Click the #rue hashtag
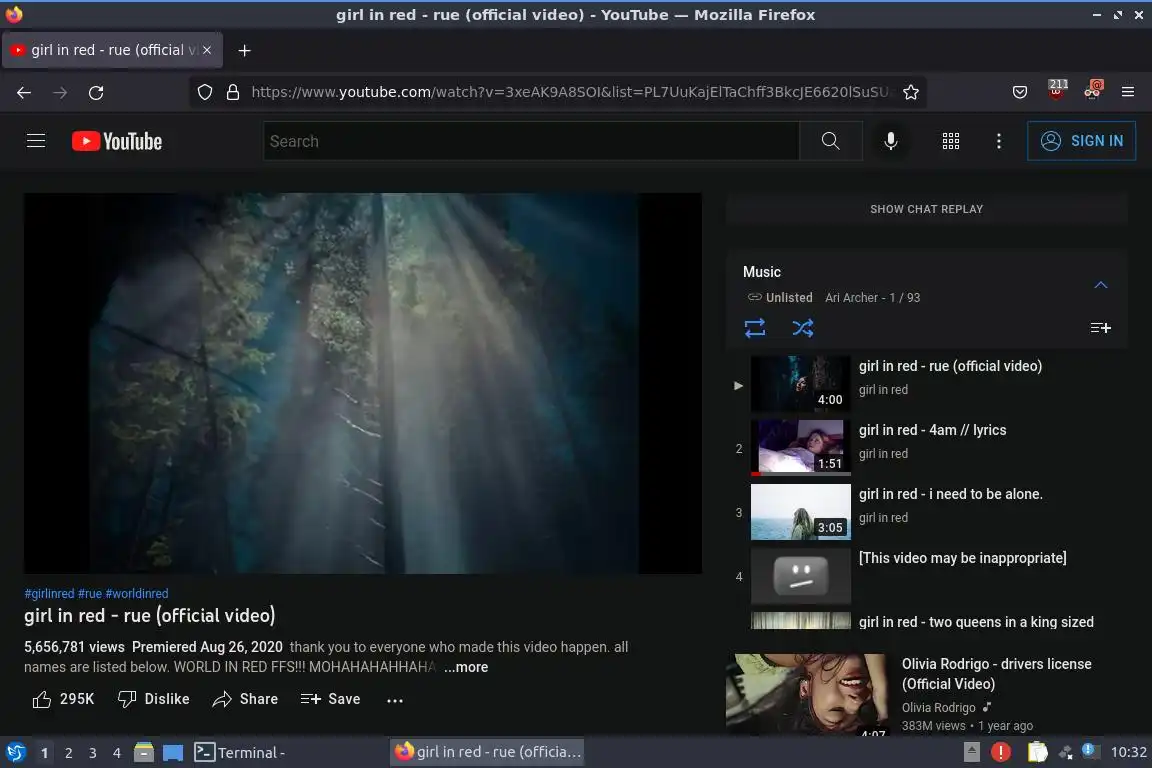The image size is (1152, 768). point(90,593)
